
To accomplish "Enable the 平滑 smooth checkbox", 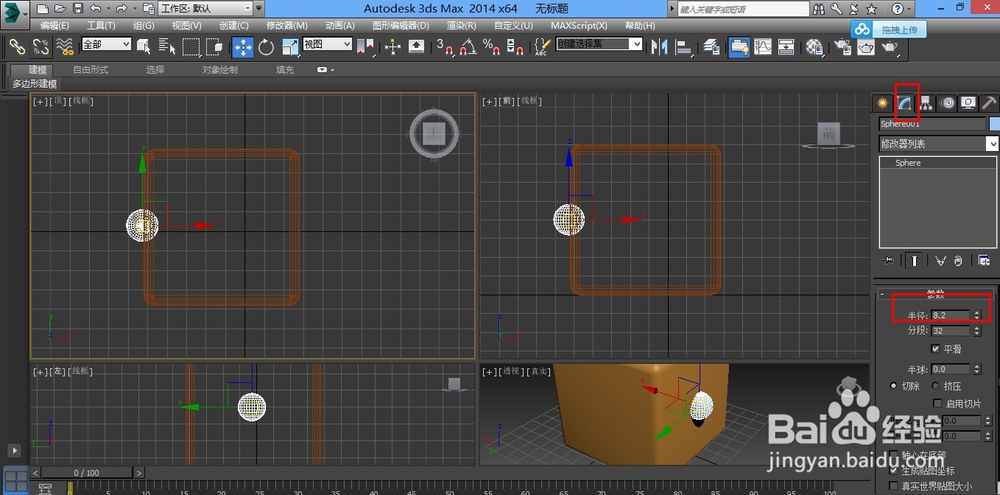I will [935, 349].
